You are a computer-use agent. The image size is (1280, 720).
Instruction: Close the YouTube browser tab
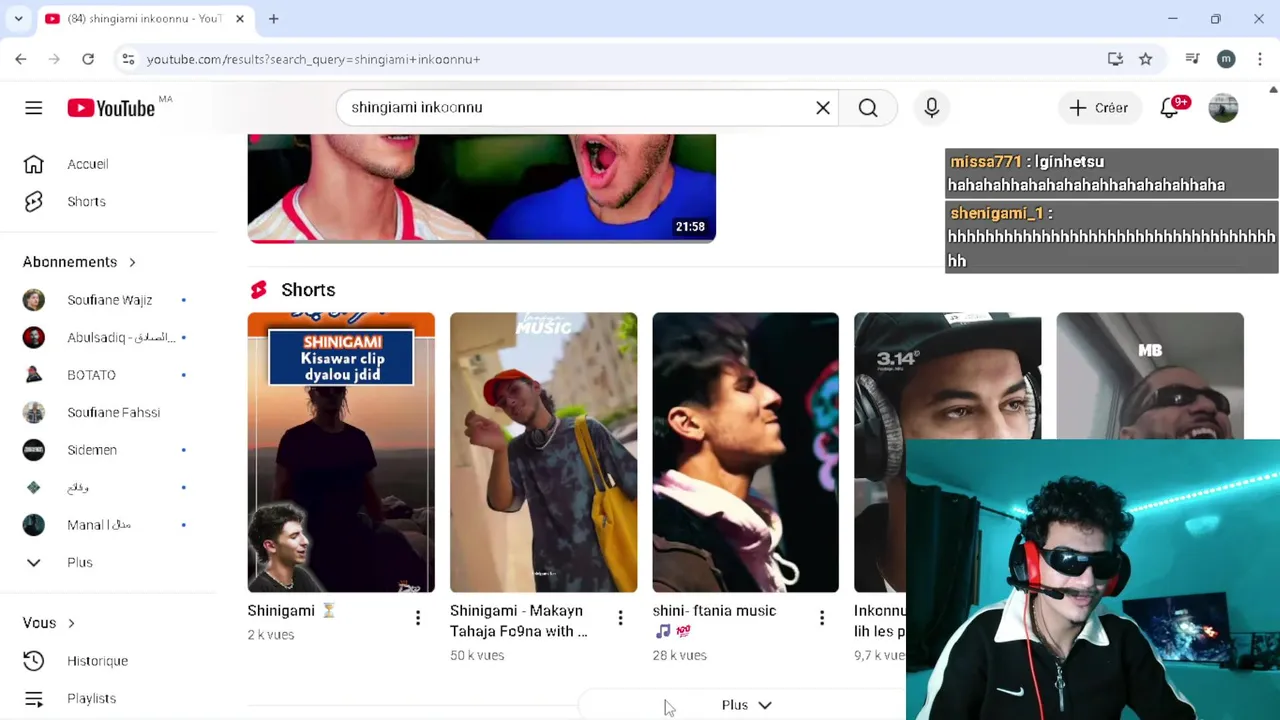(x=240, y=19)
